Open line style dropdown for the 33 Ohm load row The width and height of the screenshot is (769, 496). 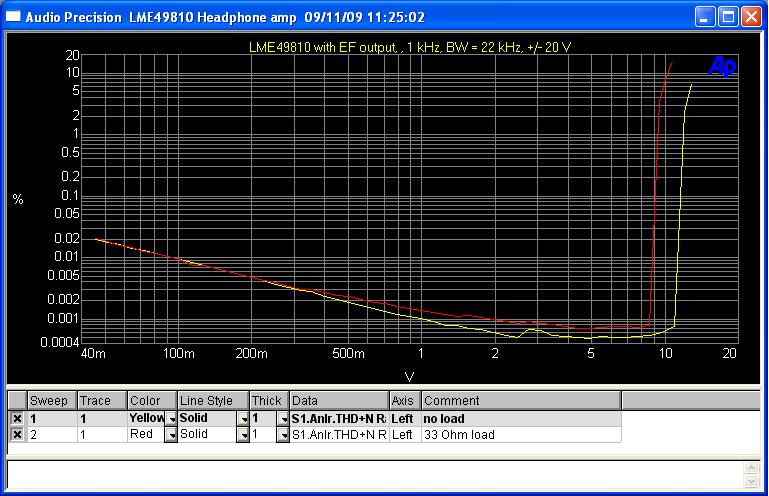click(x=243, y=435)
